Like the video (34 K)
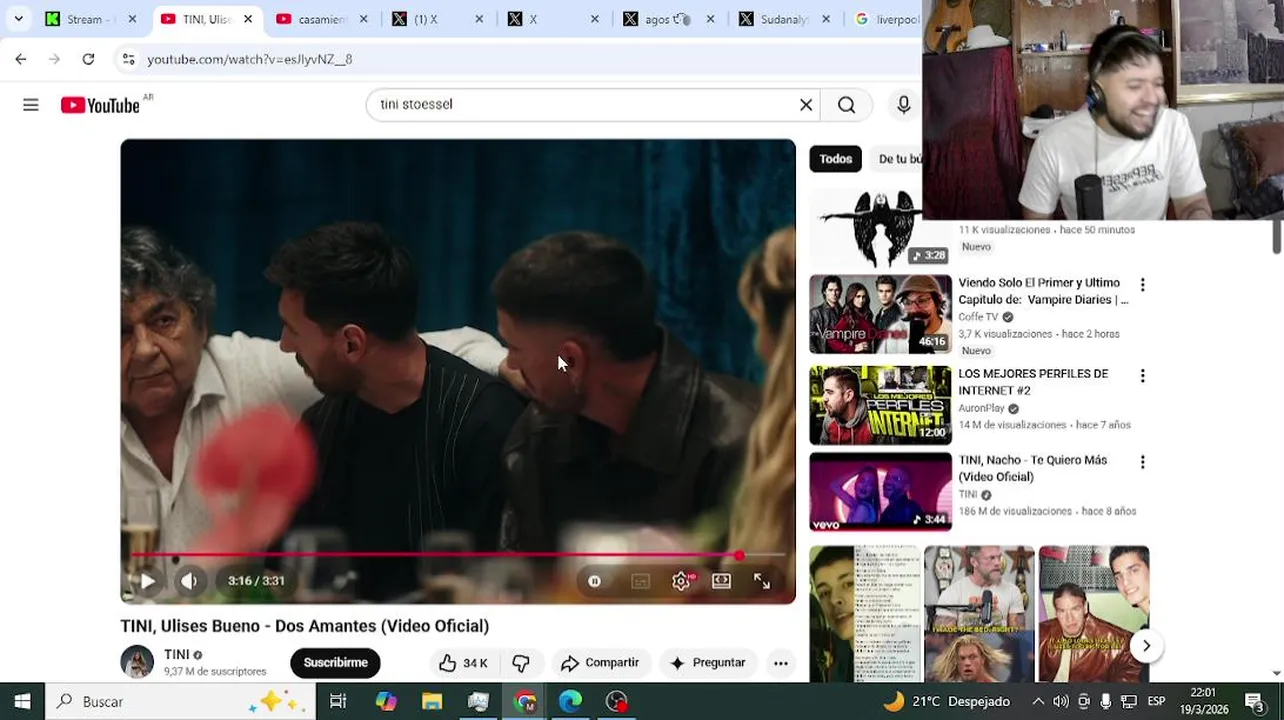The height and width of the screenshot is (720, 1284). click(462, 663)
